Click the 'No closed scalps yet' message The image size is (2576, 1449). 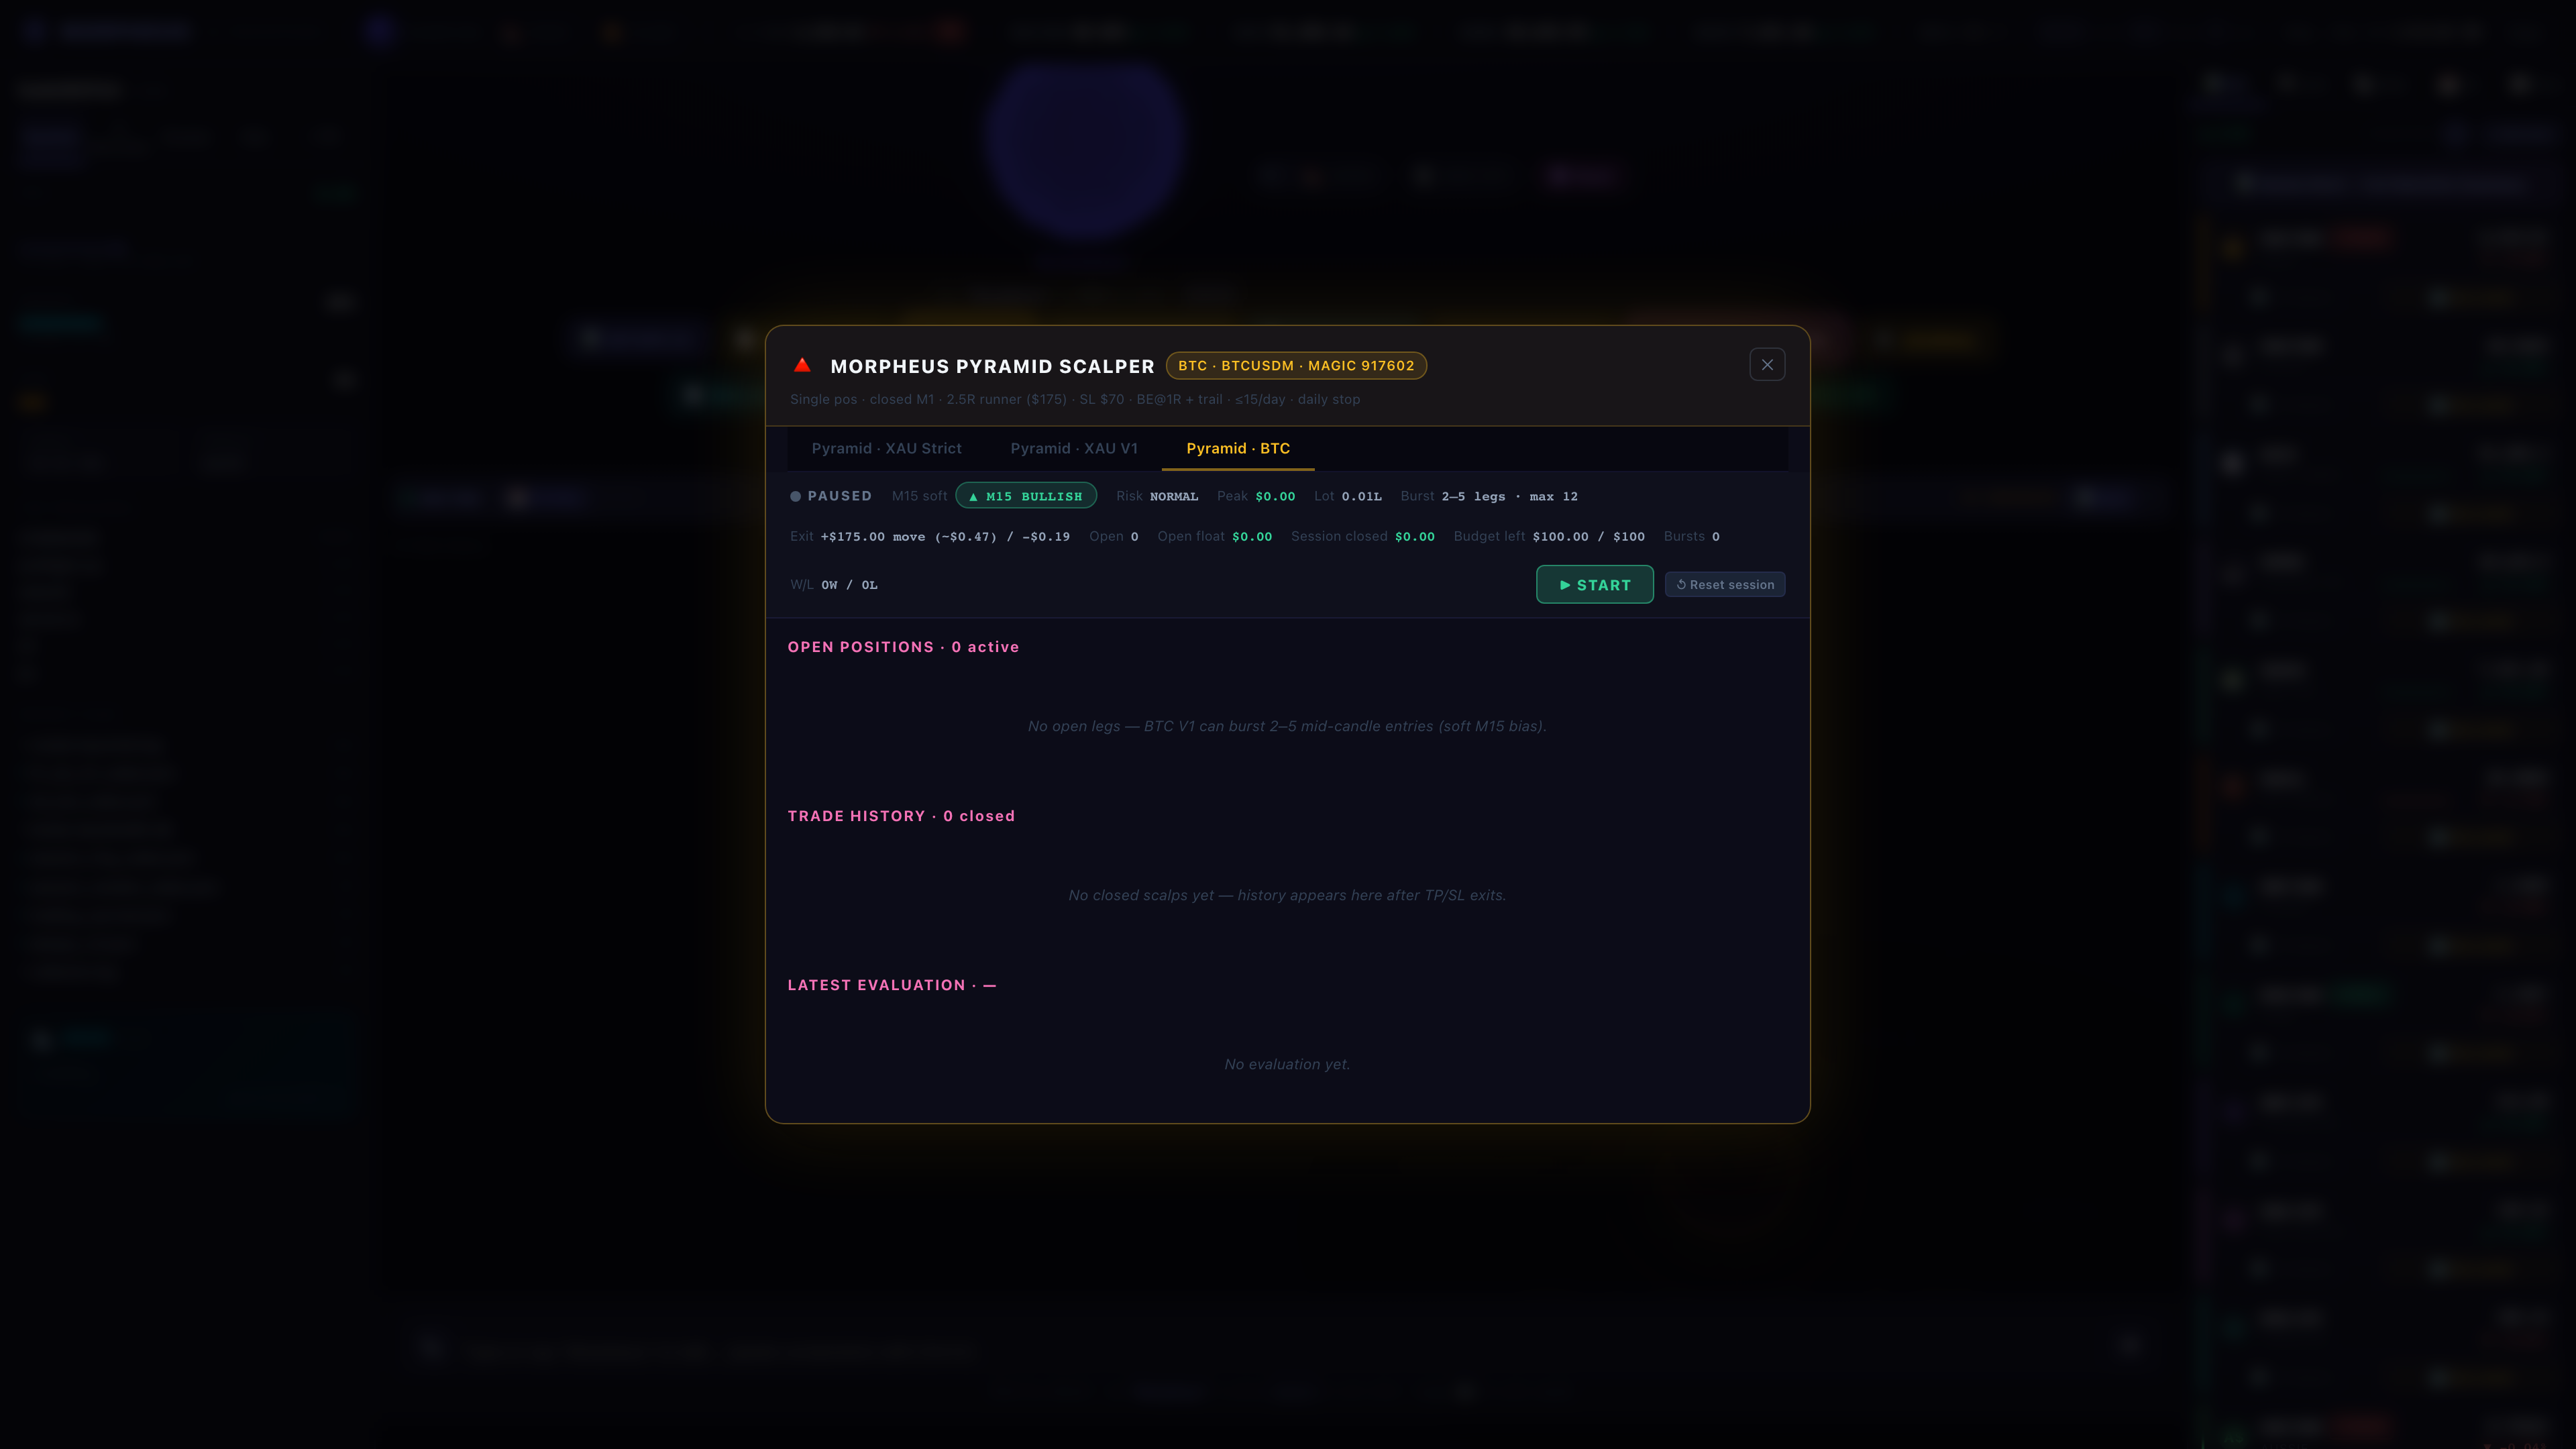[1287, 895]
